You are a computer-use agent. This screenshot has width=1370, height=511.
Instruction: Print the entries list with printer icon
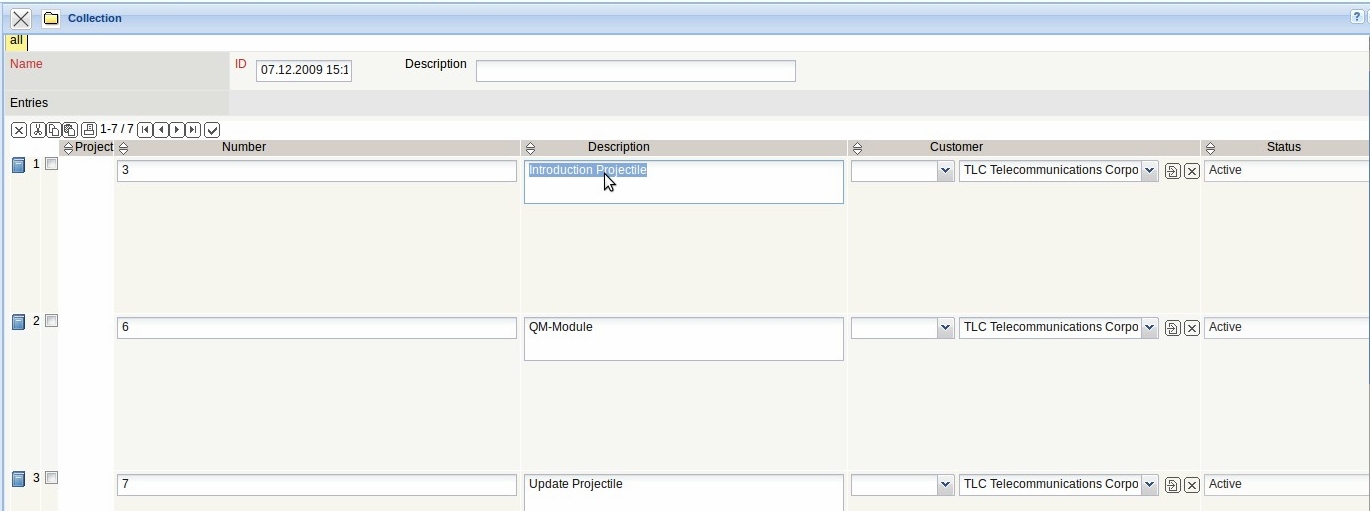pyautogui.click(x=89, y=130)
